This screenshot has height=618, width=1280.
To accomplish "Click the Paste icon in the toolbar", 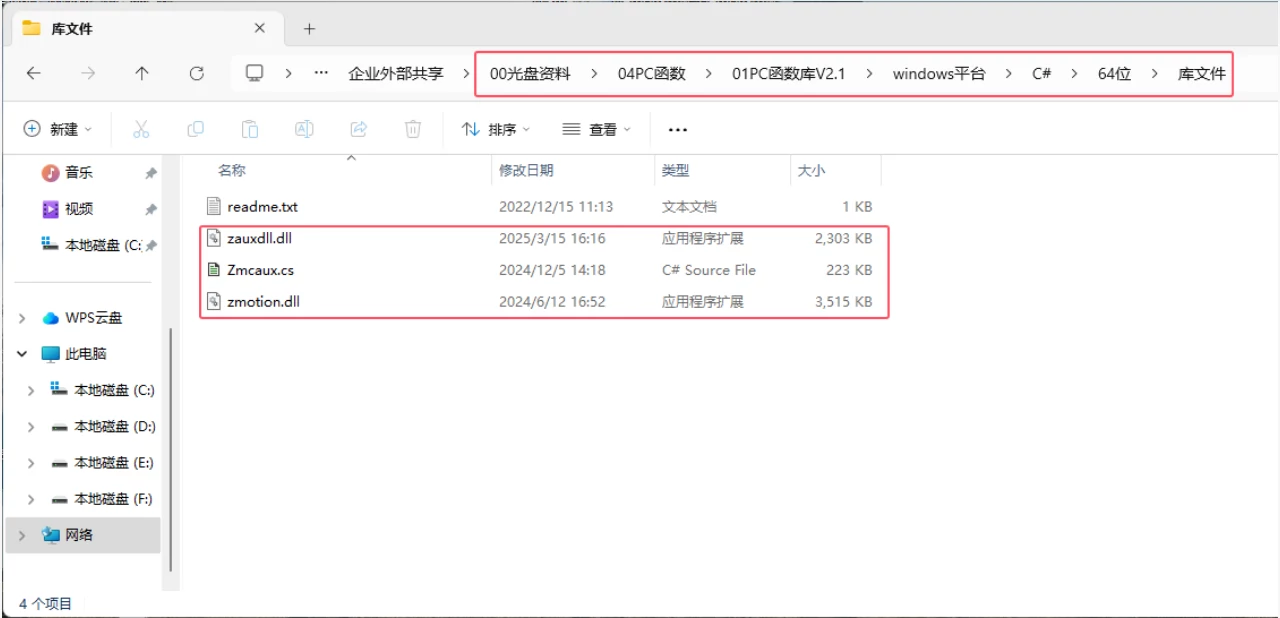I will click(x=249, y=128).
